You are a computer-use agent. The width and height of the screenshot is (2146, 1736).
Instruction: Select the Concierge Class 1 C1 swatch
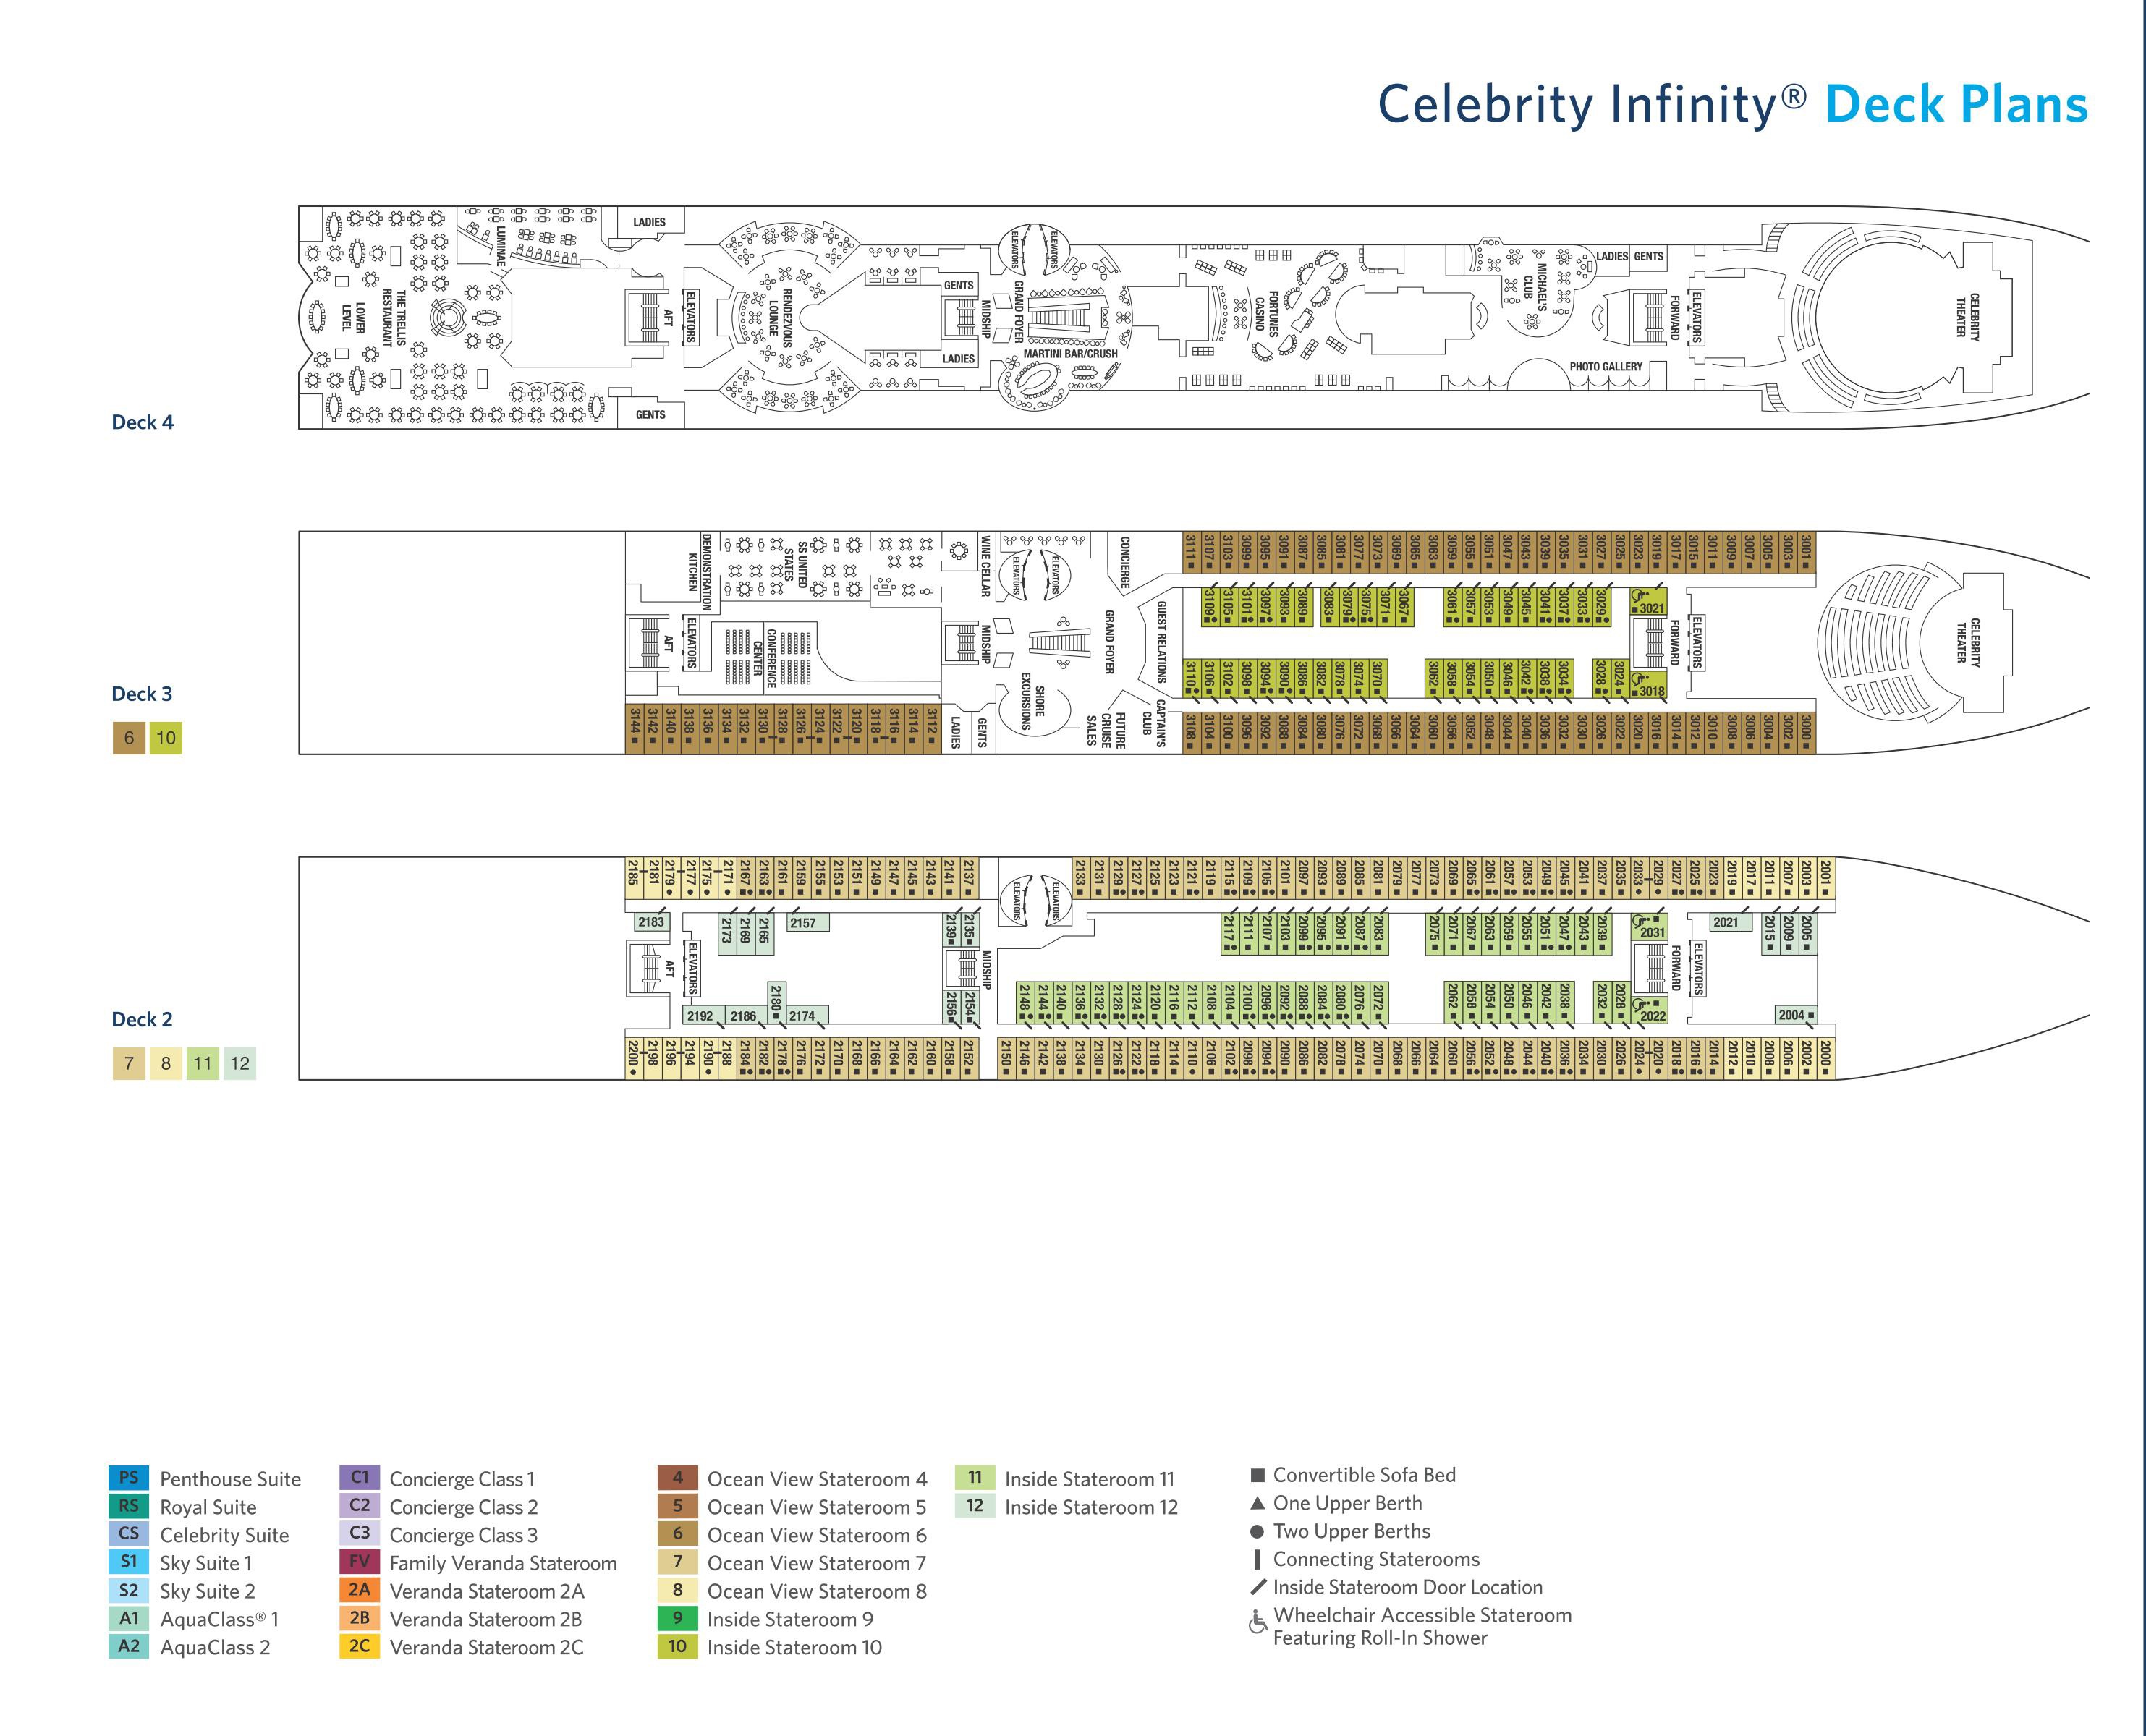click(x=359, y=1478)
